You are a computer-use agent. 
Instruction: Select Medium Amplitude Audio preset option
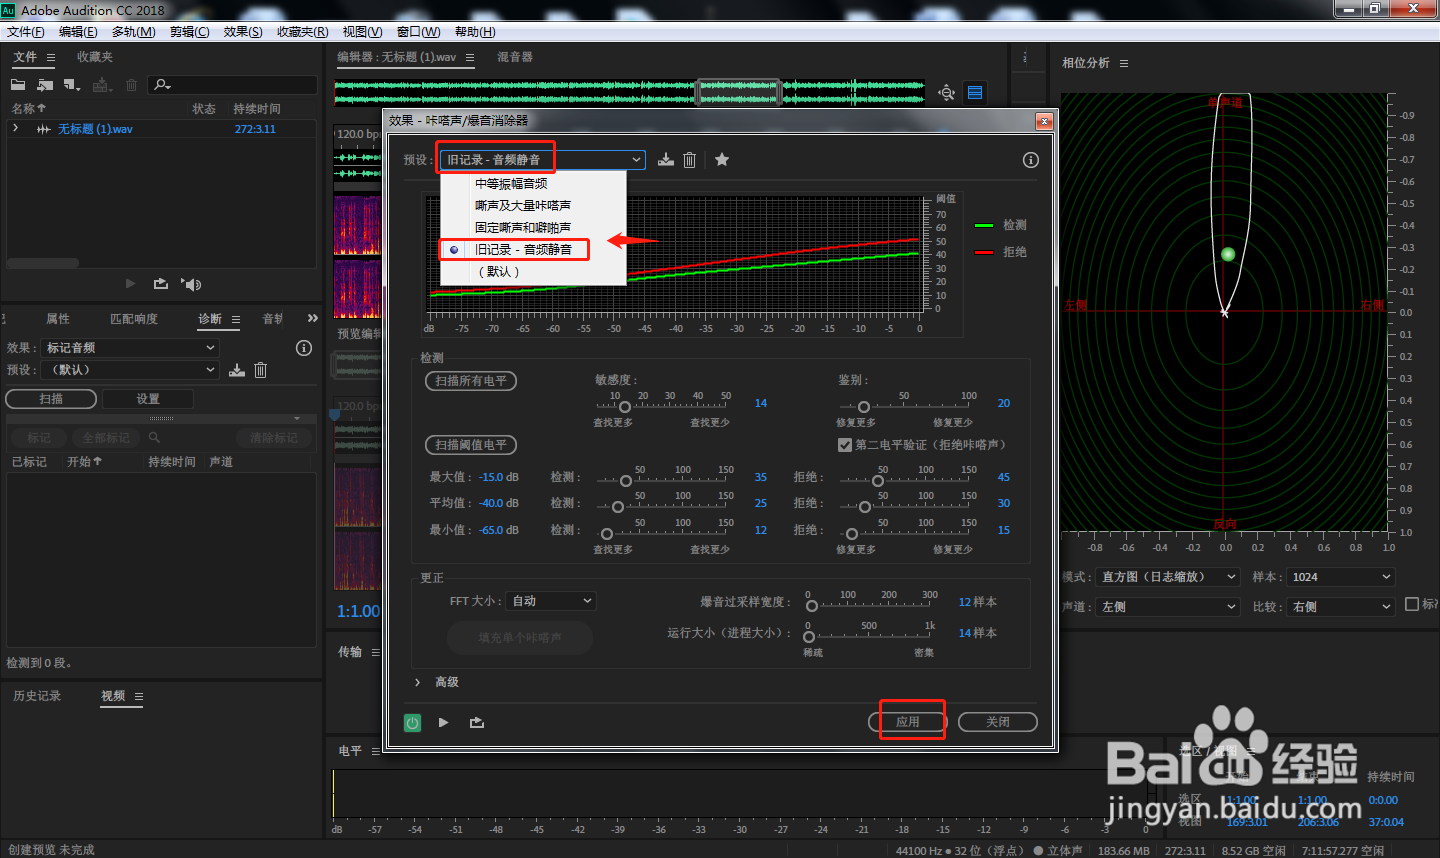(533, 184)
